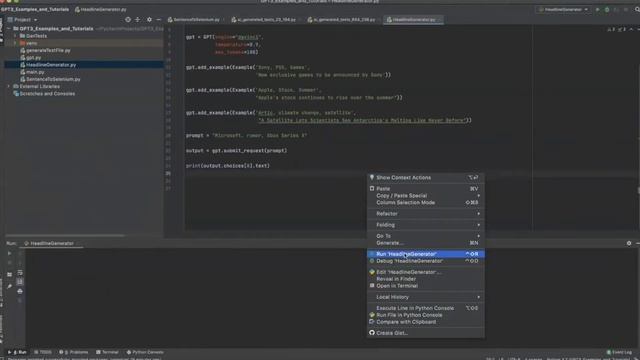Expand the Refactor submenu
Image resolution: width=640 pixels, height=360 pixels.
(x=426, y=213)
